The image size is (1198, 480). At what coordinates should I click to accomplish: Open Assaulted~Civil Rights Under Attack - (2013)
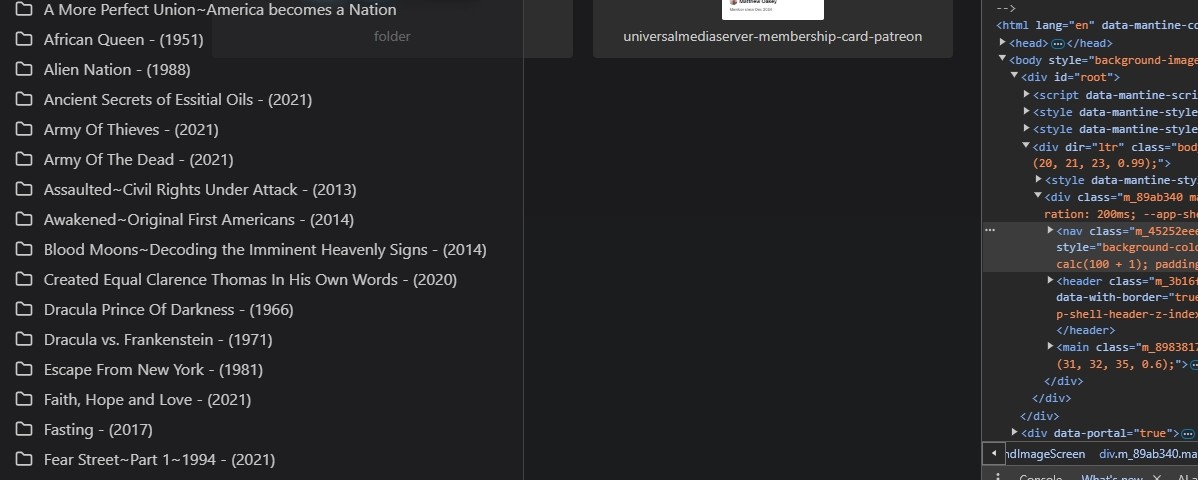pyautogui.click(x=200, y=190)
